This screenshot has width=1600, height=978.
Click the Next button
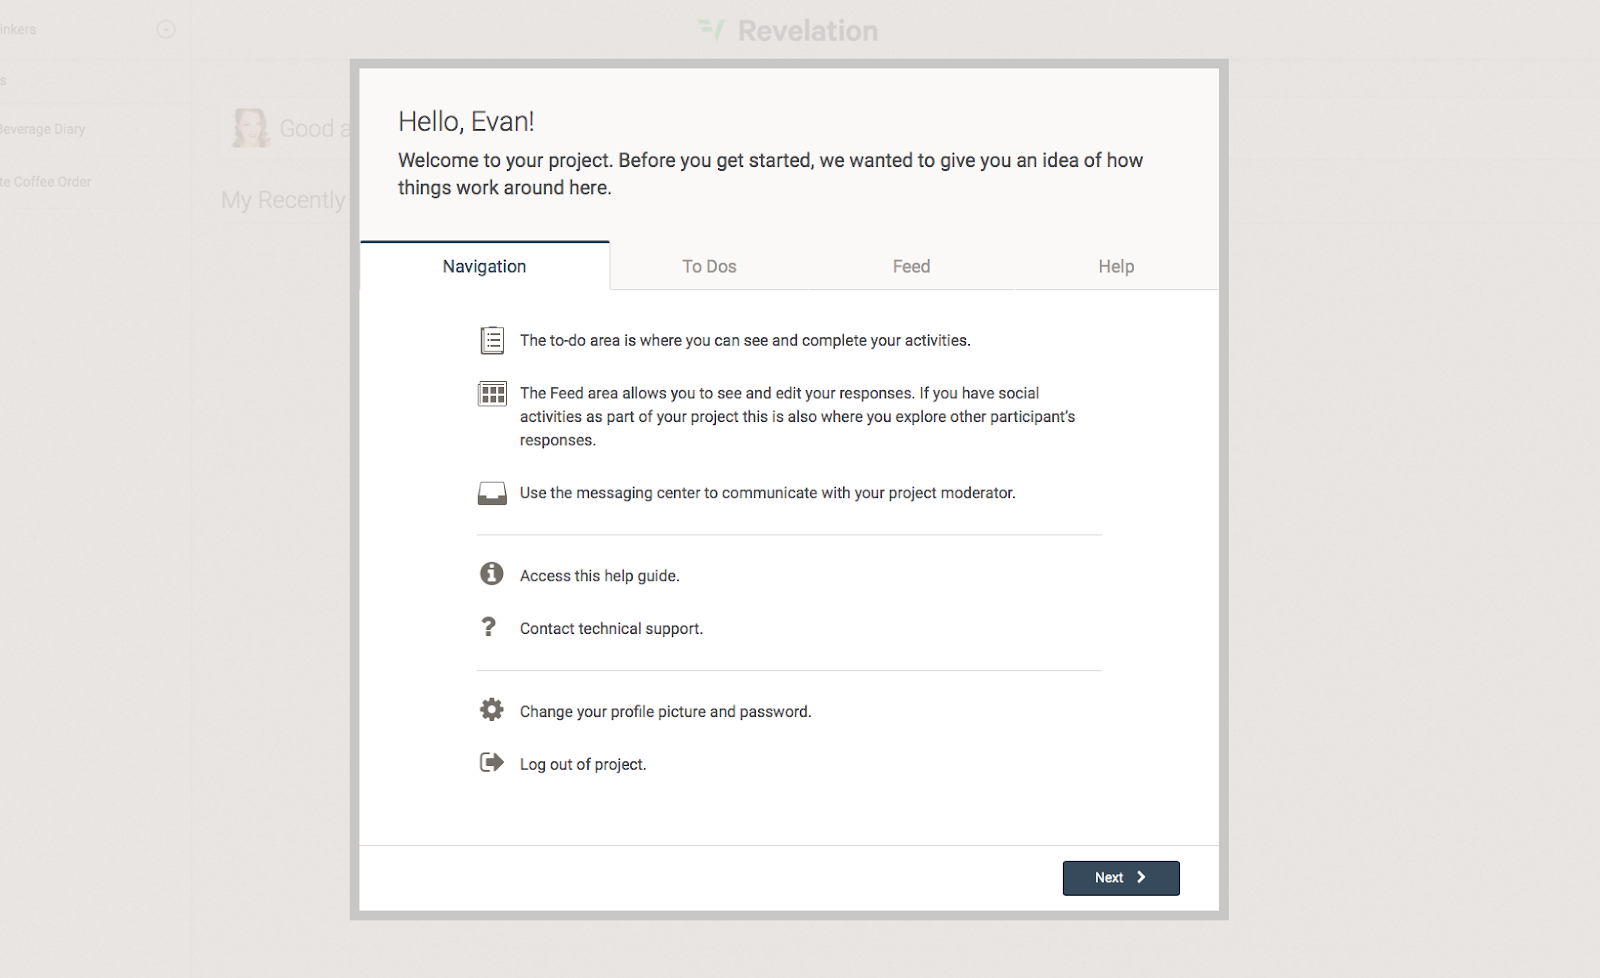(x=1121, y=878)
